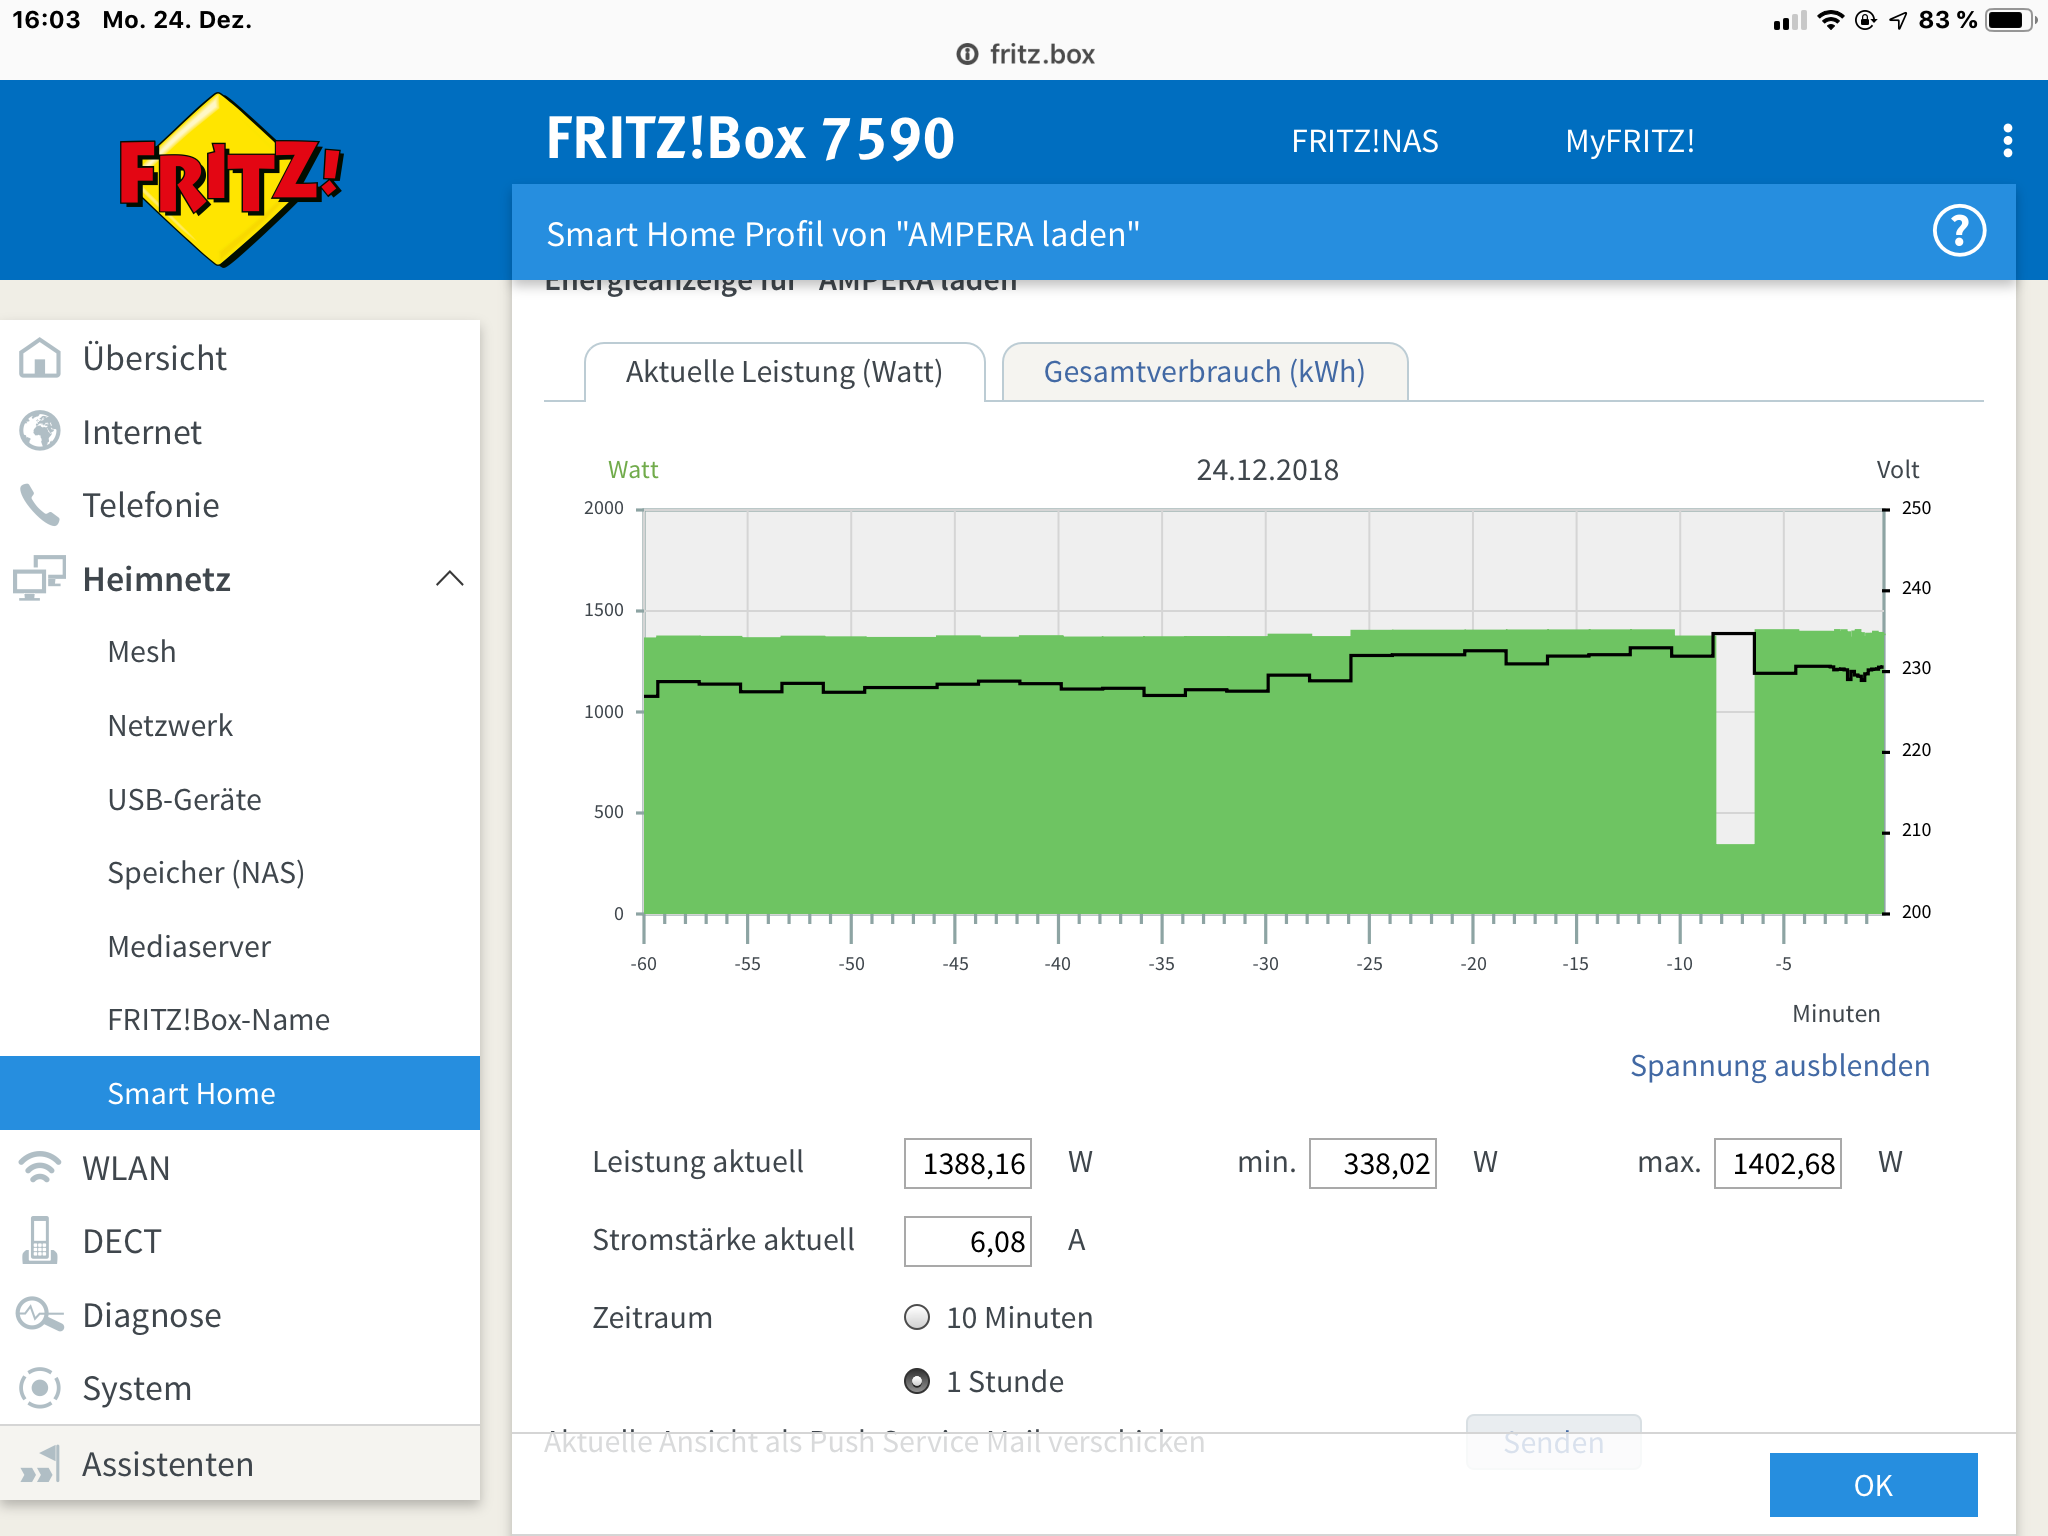2048x1536 pixels.
Task: Click the WLAN wifi icon in sidebar
Action: pos(40,1167)
